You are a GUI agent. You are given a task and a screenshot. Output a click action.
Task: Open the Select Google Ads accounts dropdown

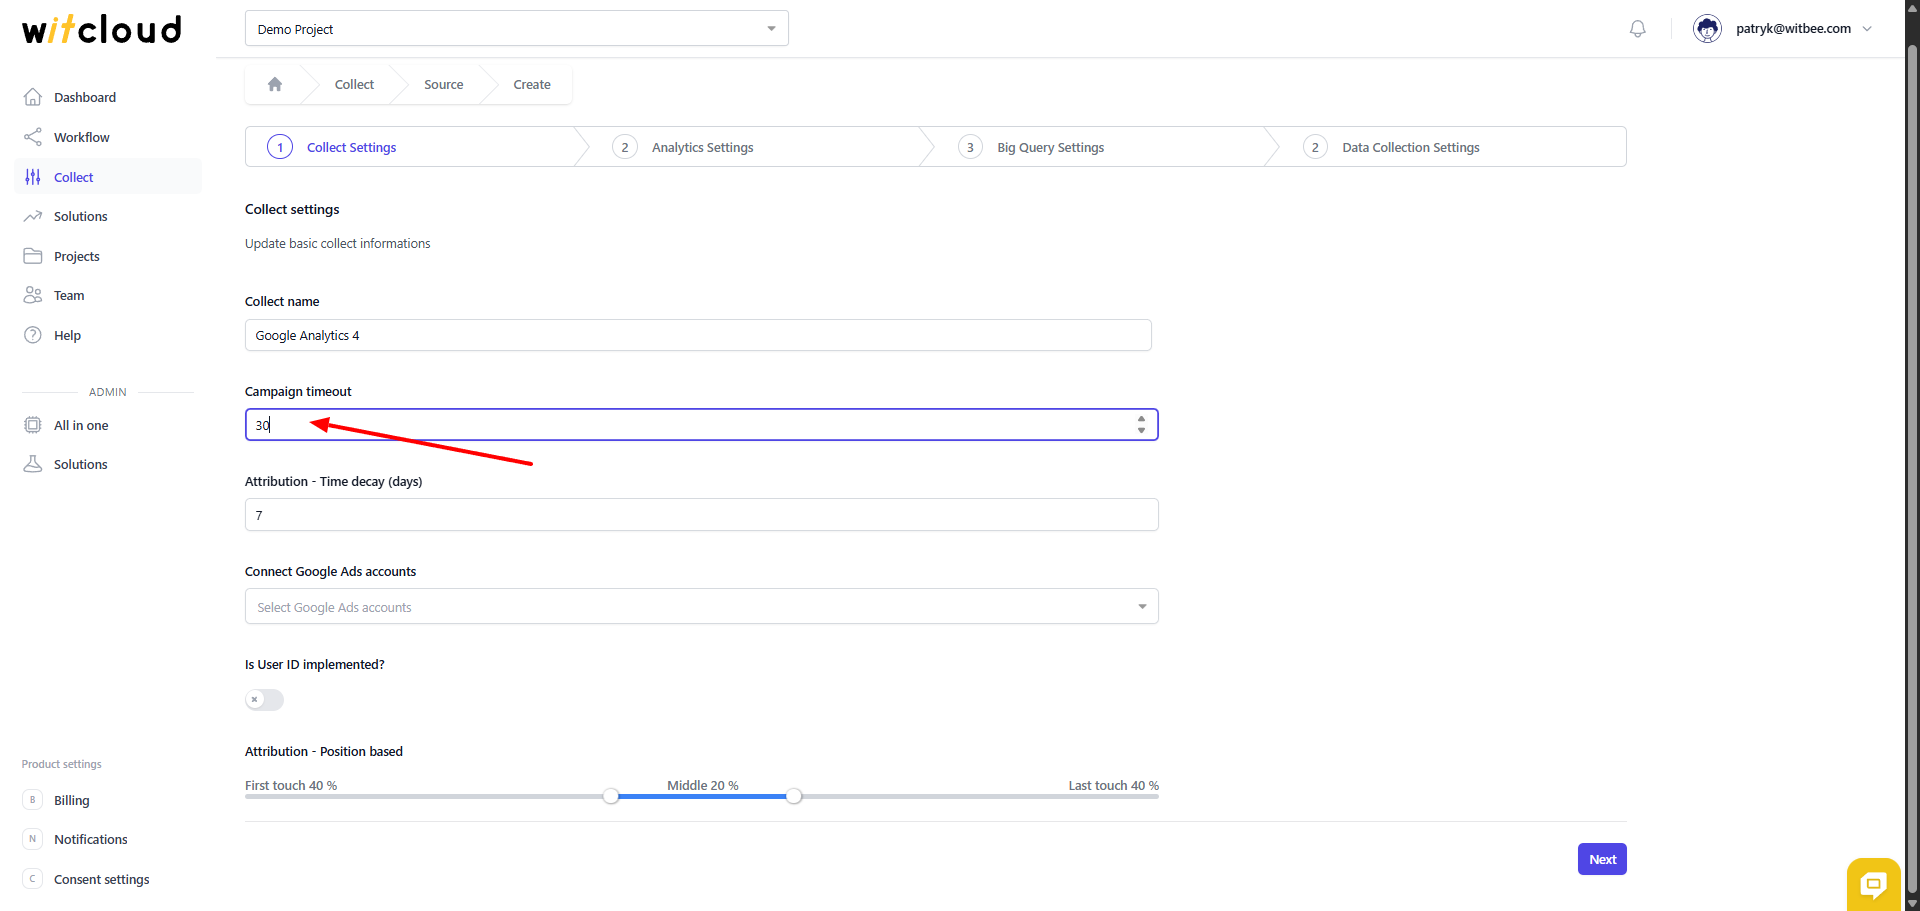click(x=700, y=607)
